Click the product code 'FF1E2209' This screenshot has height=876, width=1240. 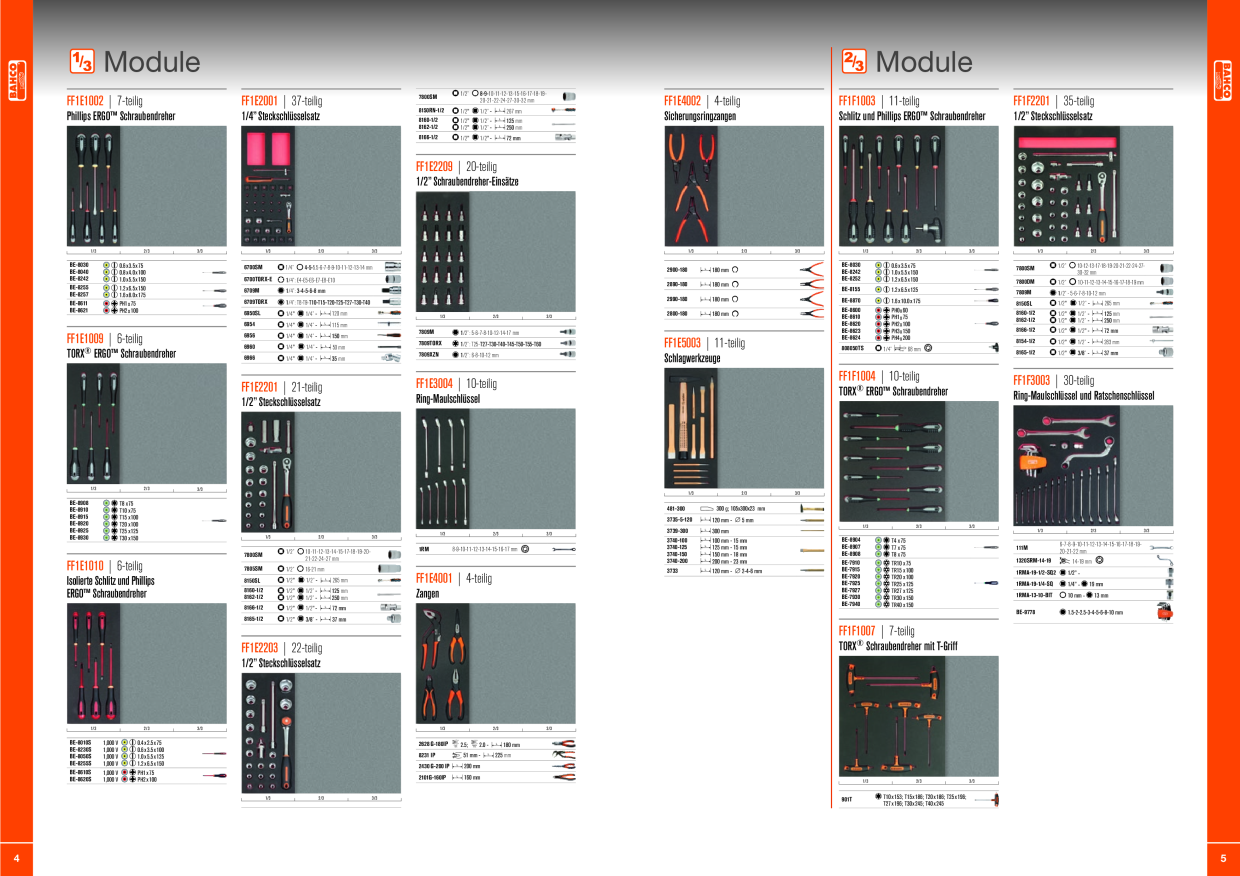435,167
